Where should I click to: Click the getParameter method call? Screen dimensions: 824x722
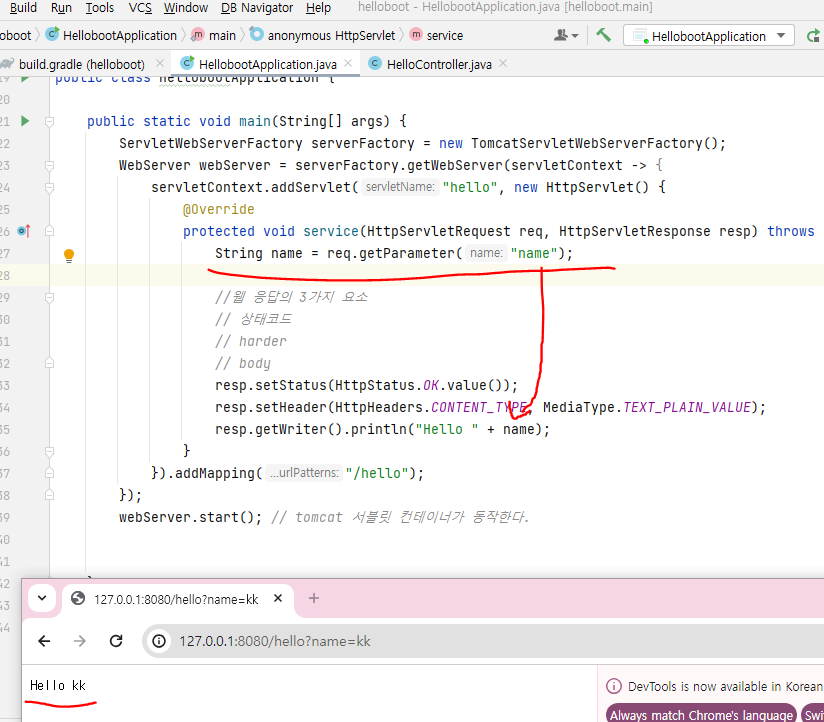pos(407,253)
